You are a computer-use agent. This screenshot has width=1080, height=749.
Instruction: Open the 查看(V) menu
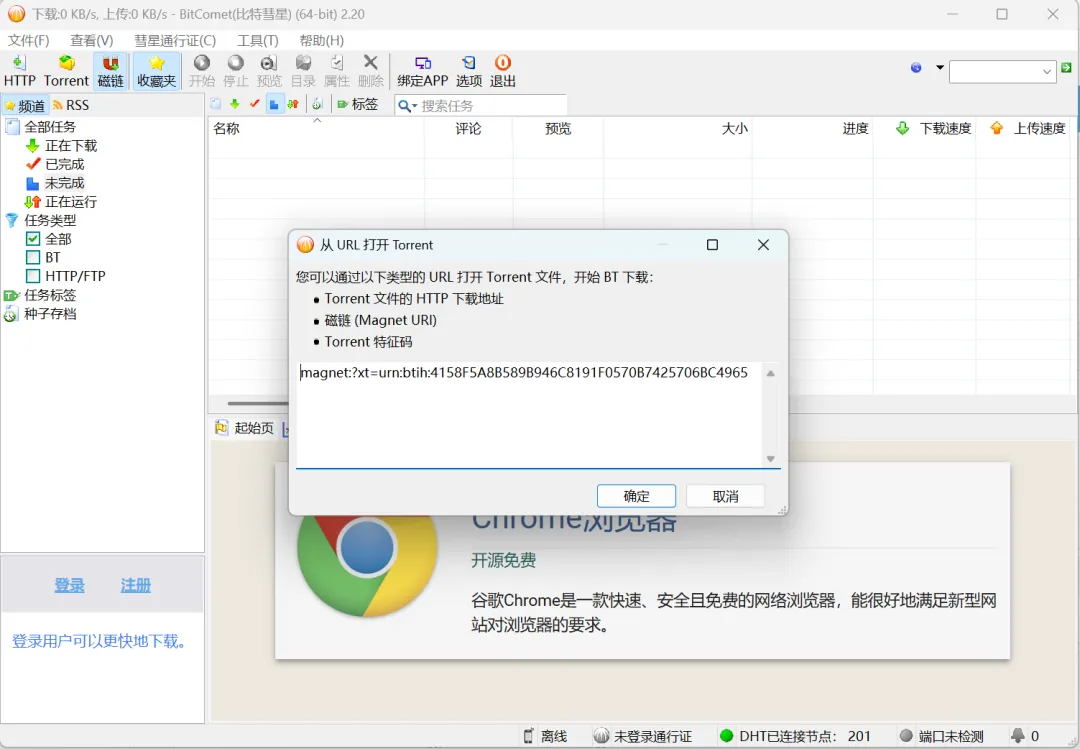tap(92, 40)
